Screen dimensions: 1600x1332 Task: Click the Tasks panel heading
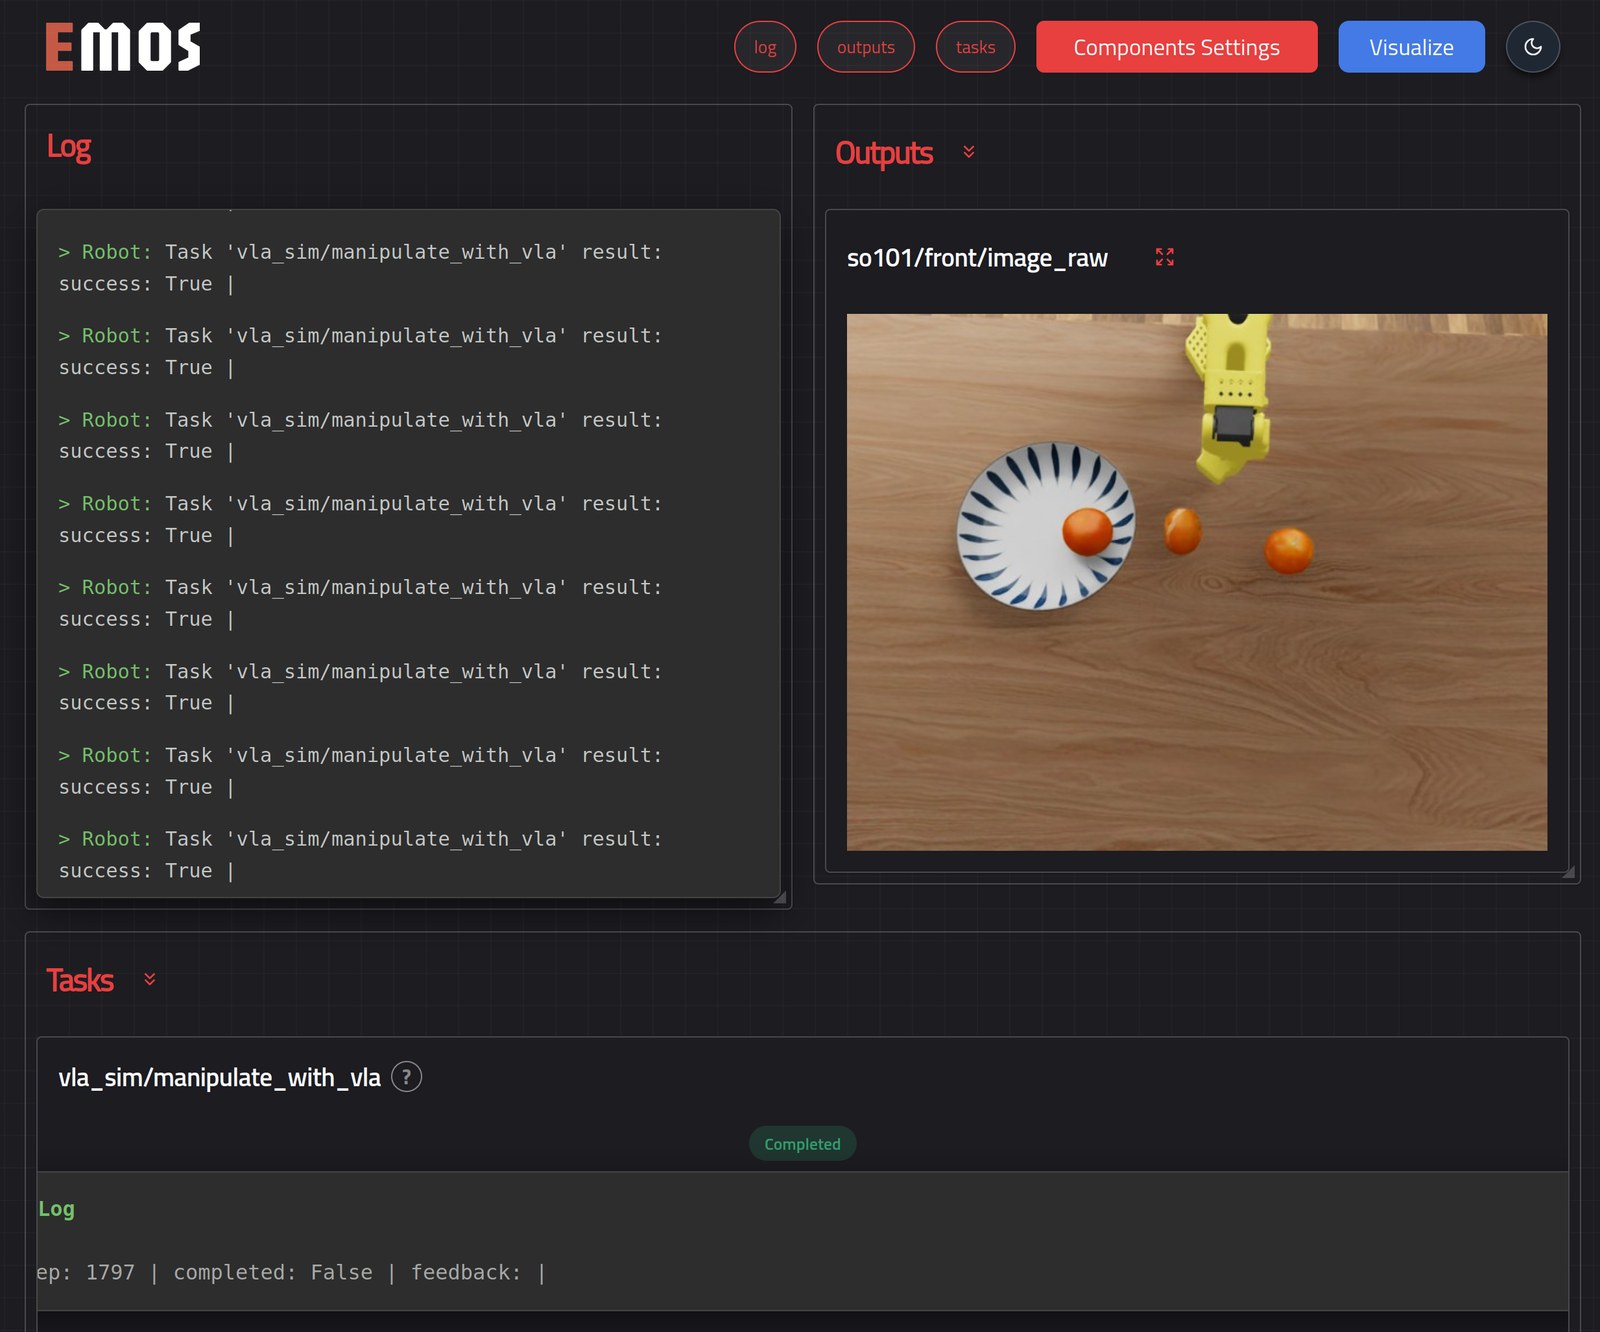[x=80, y=980]
